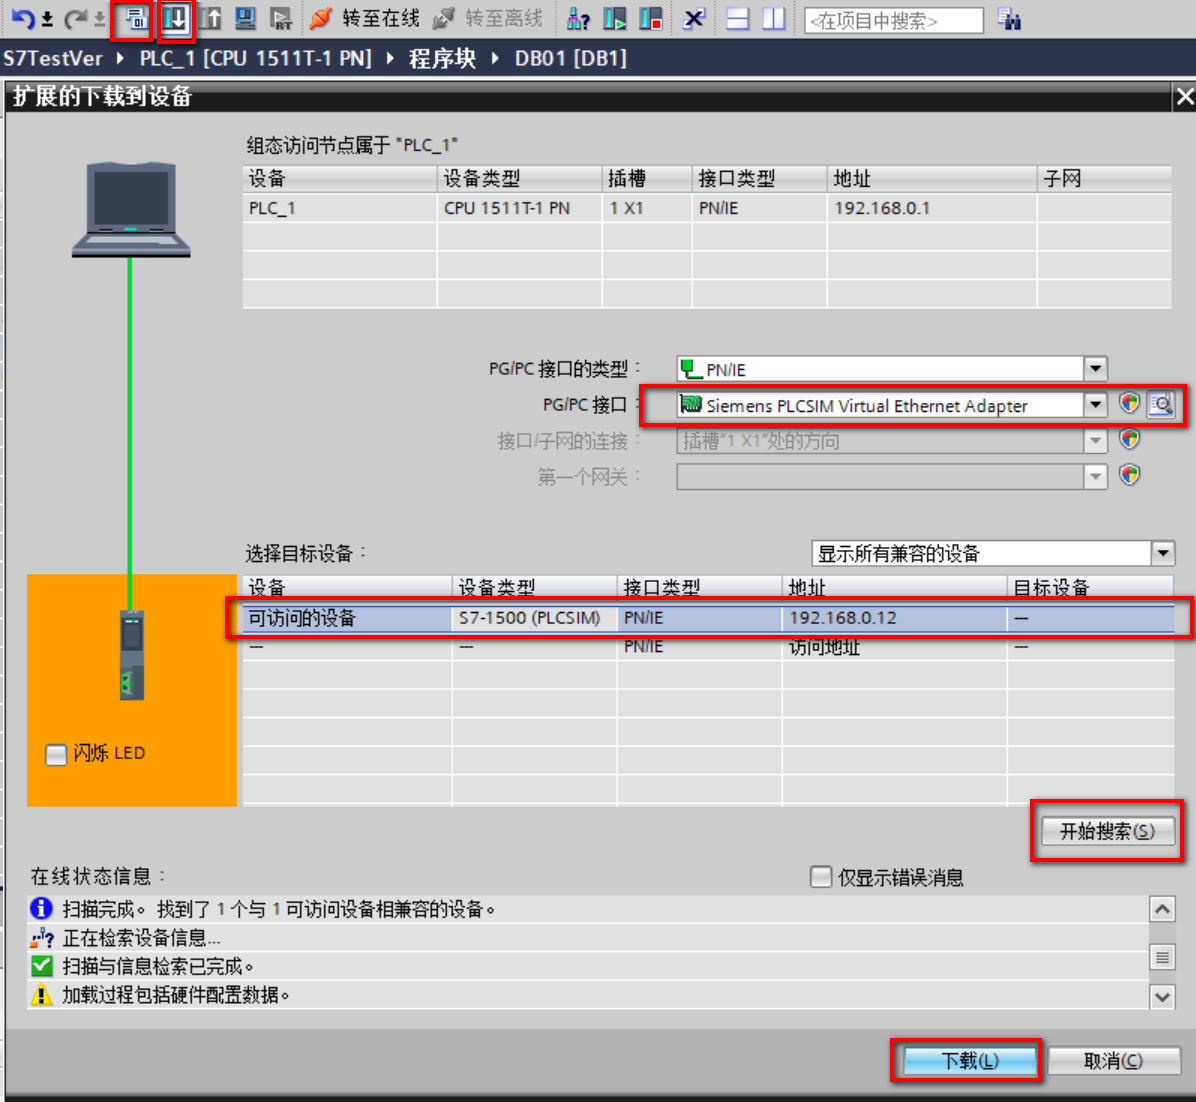Toggle the 闪烁 LED checkbox
This screenshot has height=1102, width=1196.
[56, 754]
